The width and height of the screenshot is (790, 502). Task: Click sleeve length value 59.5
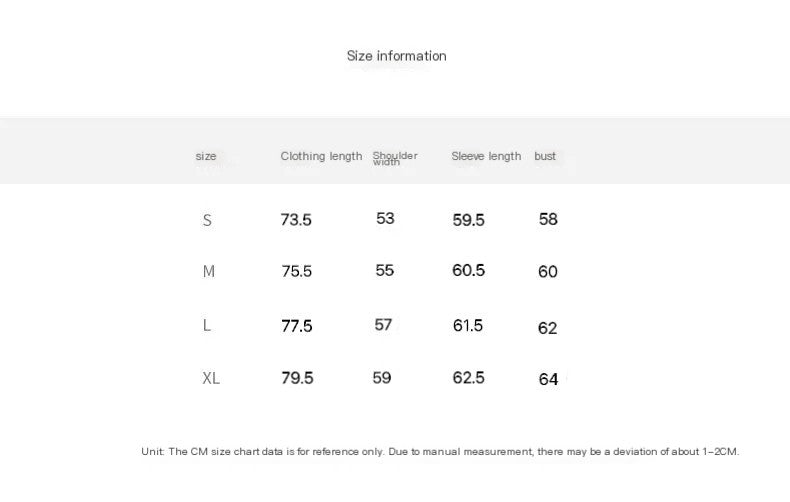(x=468, y=220)
